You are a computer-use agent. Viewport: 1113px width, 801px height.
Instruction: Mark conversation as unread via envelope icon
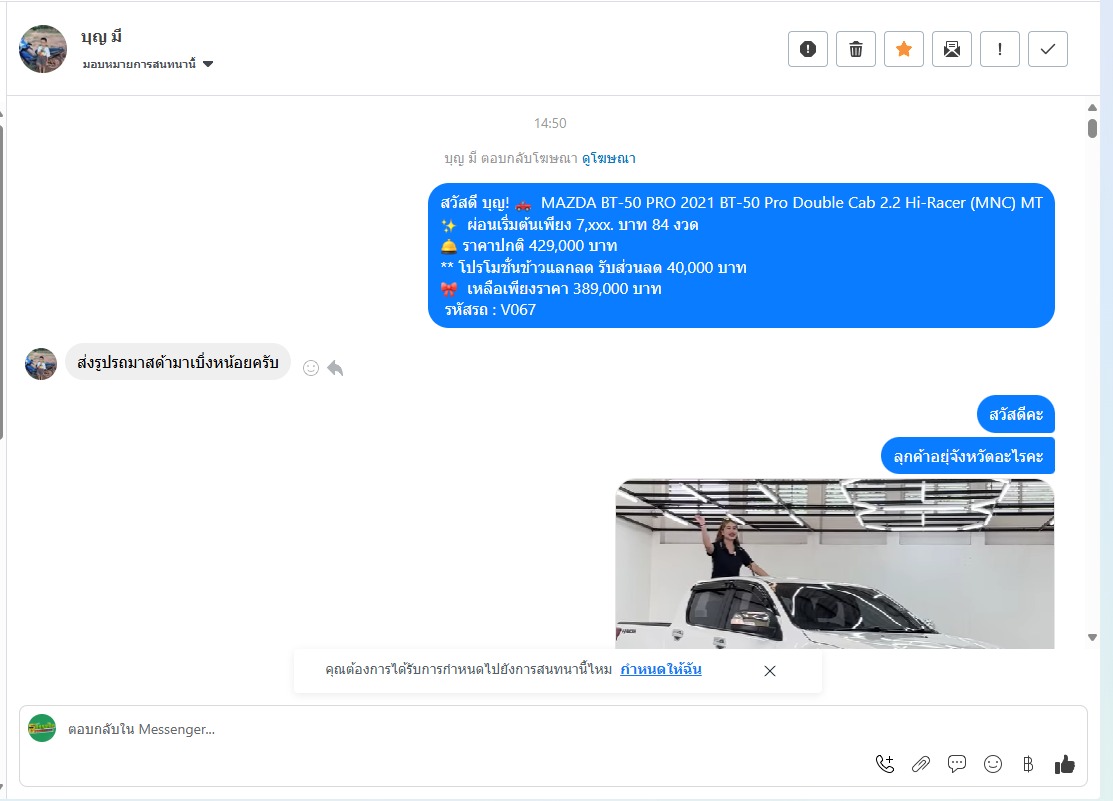(952, 49)
